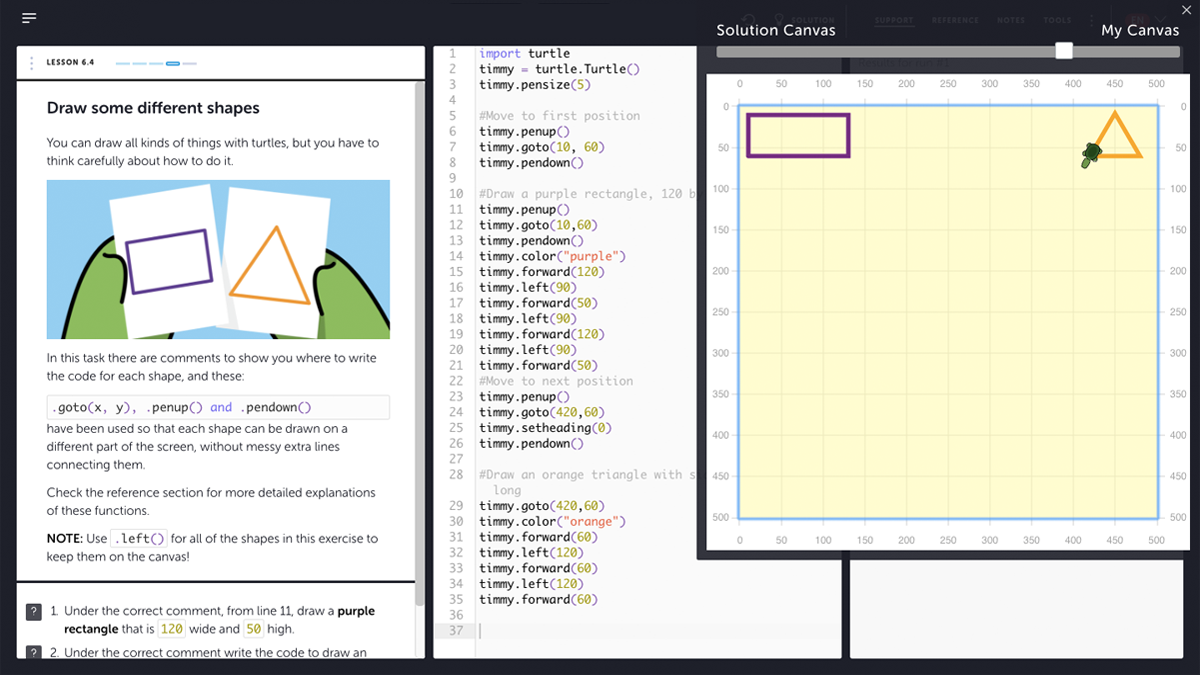Go to the current fourth progress step

click(x=173, y=63)
